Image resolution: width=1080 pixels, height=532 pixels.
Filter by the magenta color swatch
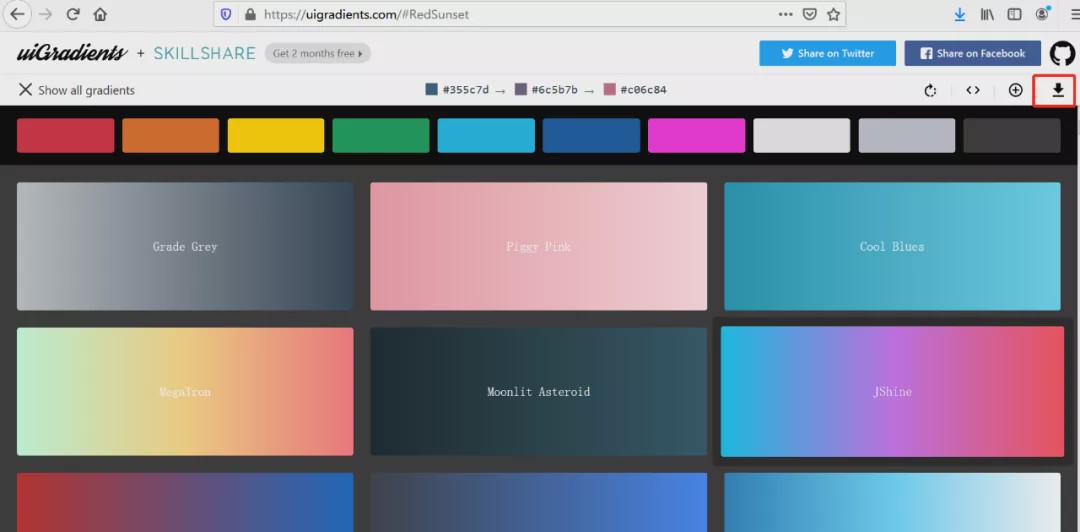click(696, 135)
